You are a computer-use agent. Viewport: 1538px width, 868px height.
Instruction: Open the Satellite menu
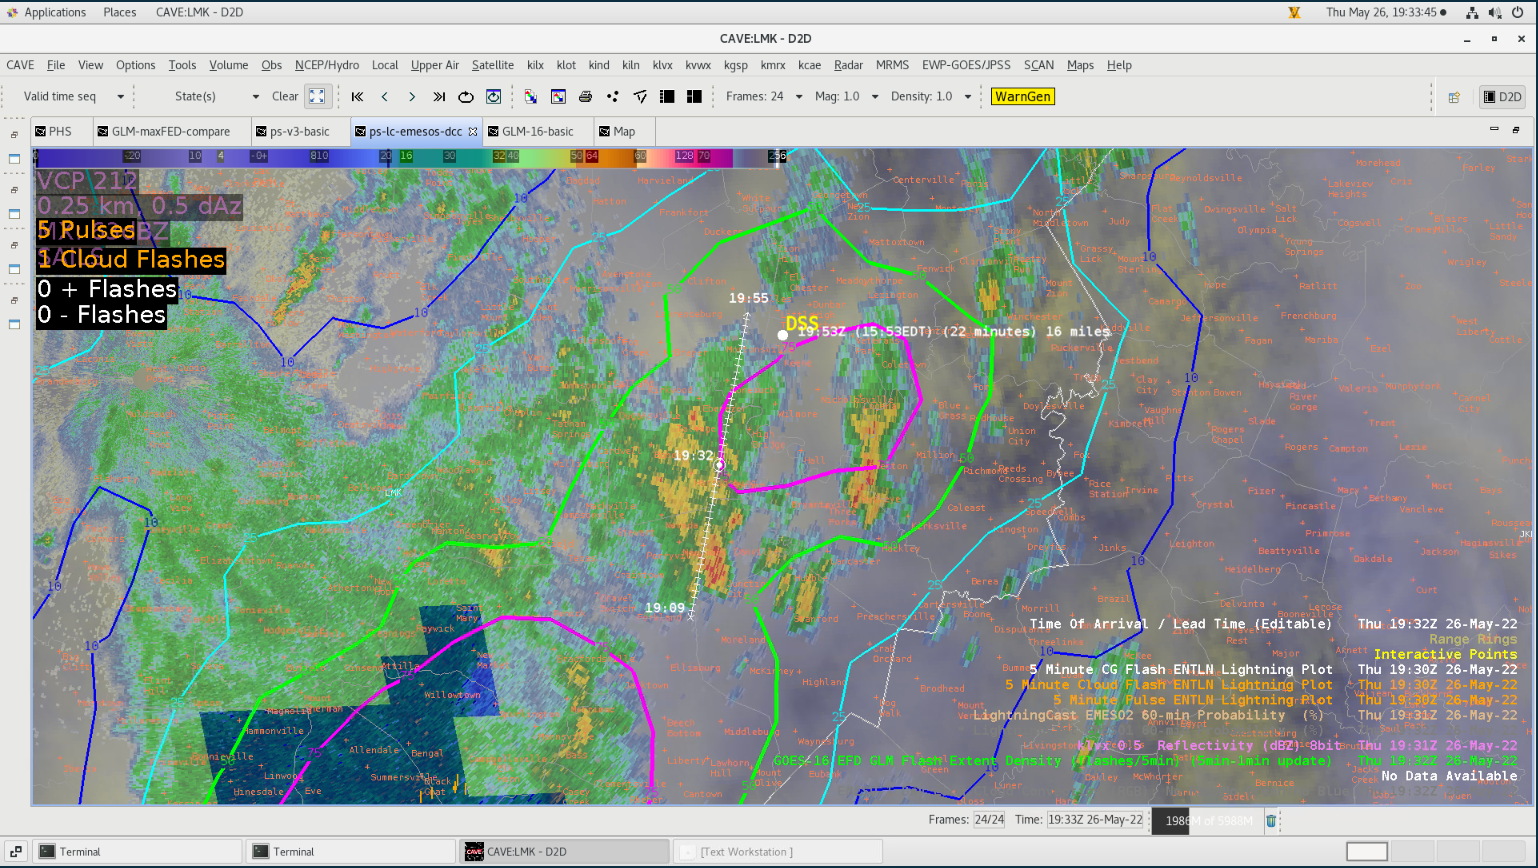tap(493, 65)
